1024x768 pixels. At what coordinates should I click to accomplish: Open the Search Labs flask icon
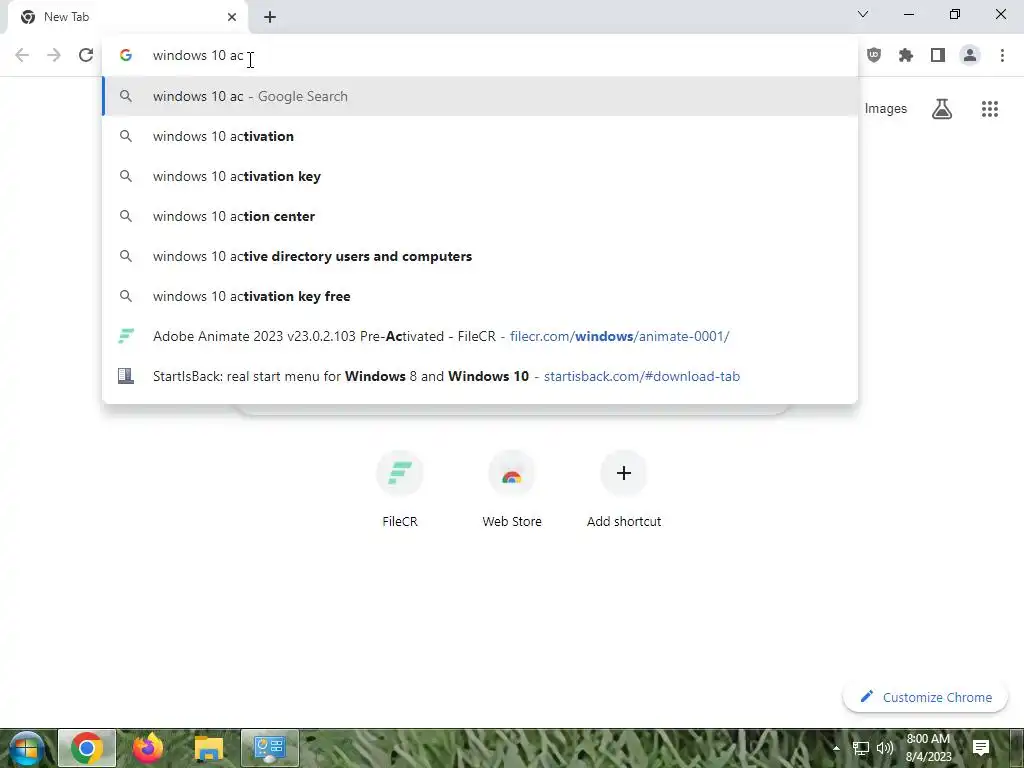(x=941, y=109)
